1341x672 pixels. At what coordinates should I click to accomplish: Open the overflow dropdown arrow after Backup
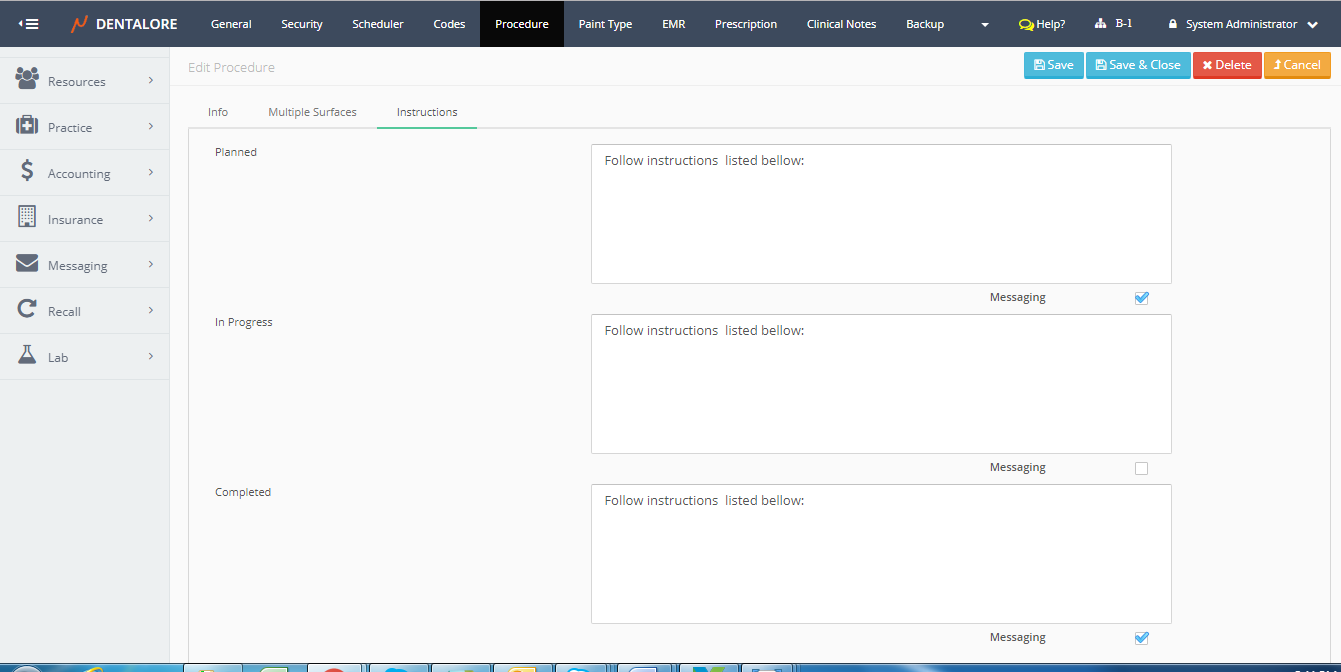click(985, 24)
